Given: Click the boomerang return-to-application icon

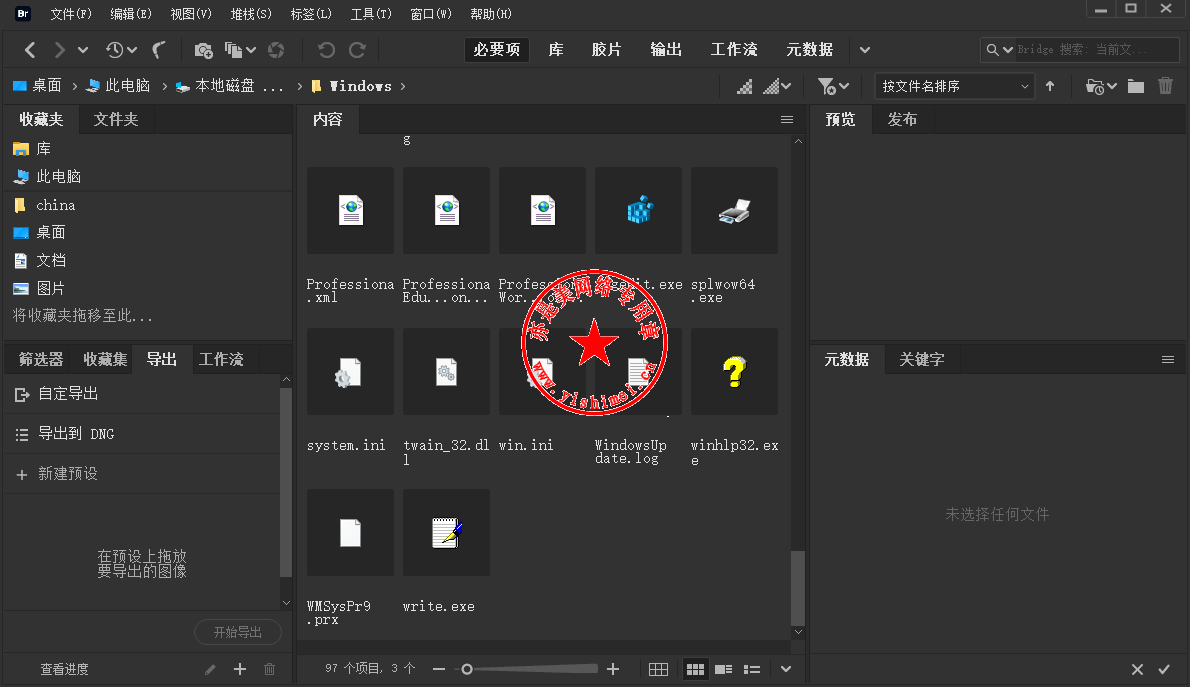Looking at the screenshot, I should (159, 50).
